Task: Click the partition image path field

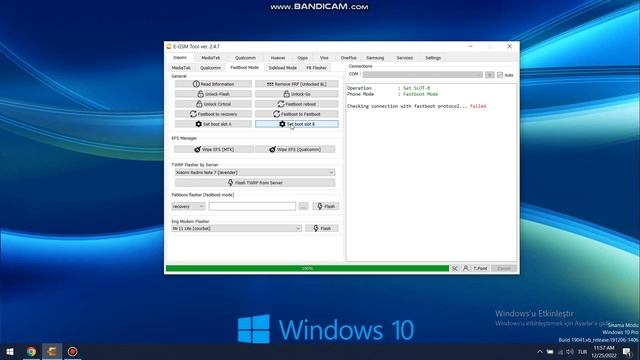Action: 252,206
